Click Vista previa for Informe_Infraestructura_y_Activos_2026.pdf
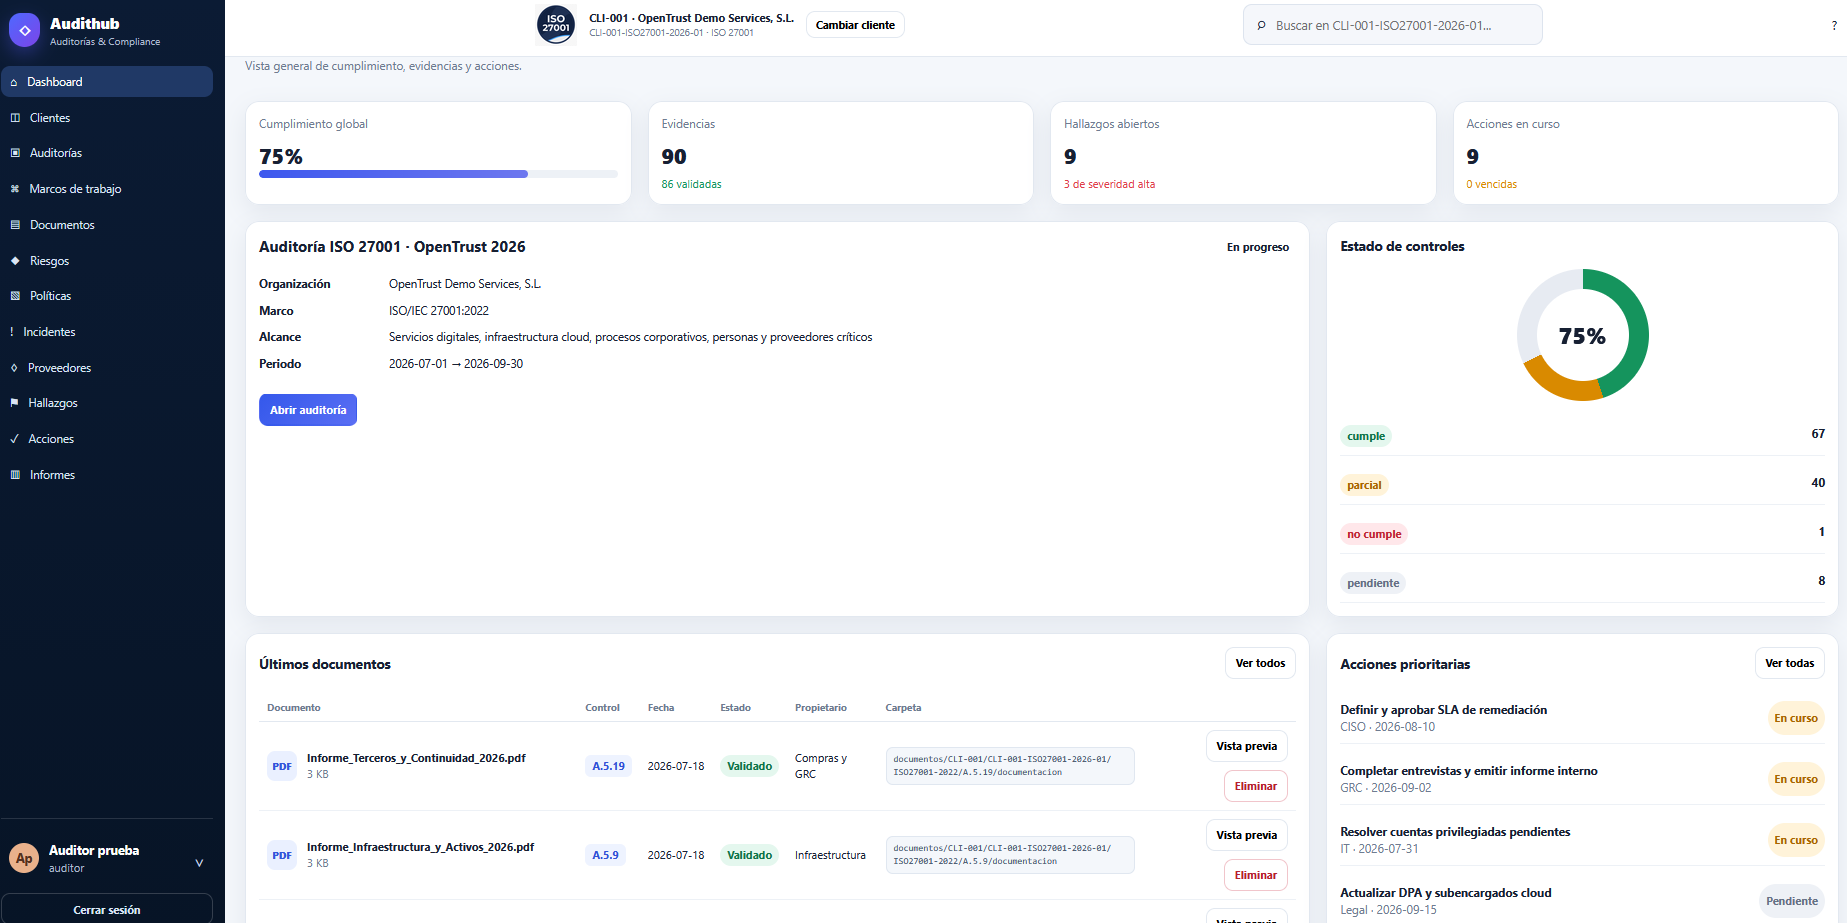The image size is (1847, 923). [1246, 835]
